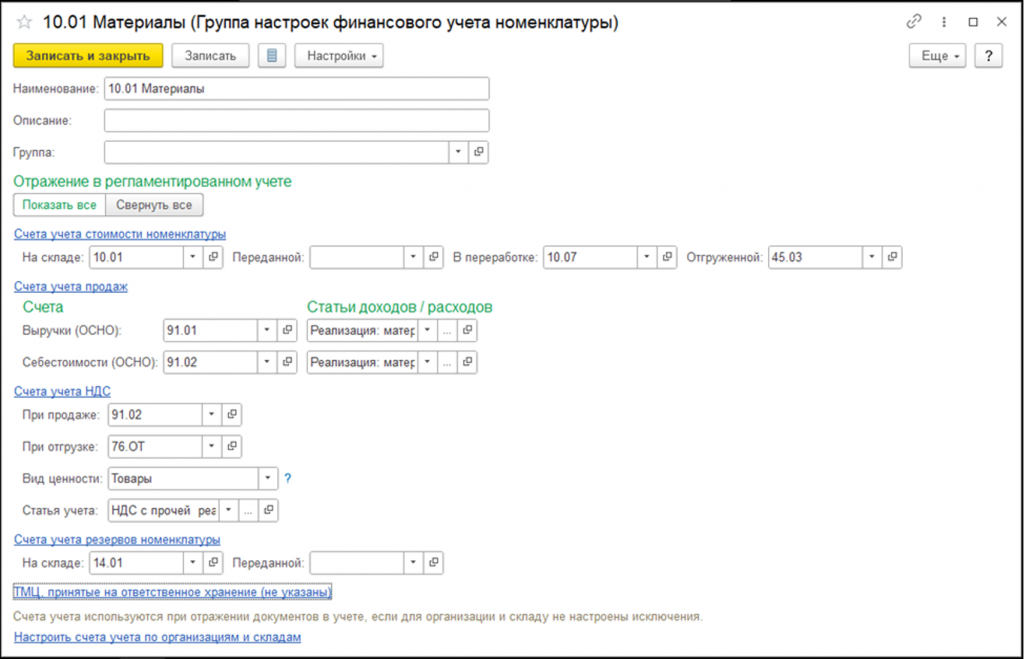Click ellipsis button in Выручки article field
Image resolution: width=1024 pixels, height=659 pixels.
click(x=447, y=330)
